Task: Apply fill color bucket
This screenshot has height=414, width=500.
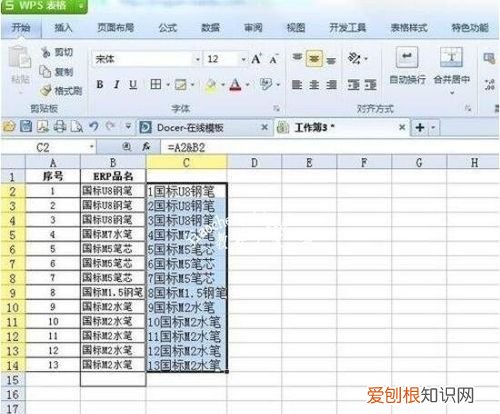Action: pyautogui.click(x=211, y=85)
